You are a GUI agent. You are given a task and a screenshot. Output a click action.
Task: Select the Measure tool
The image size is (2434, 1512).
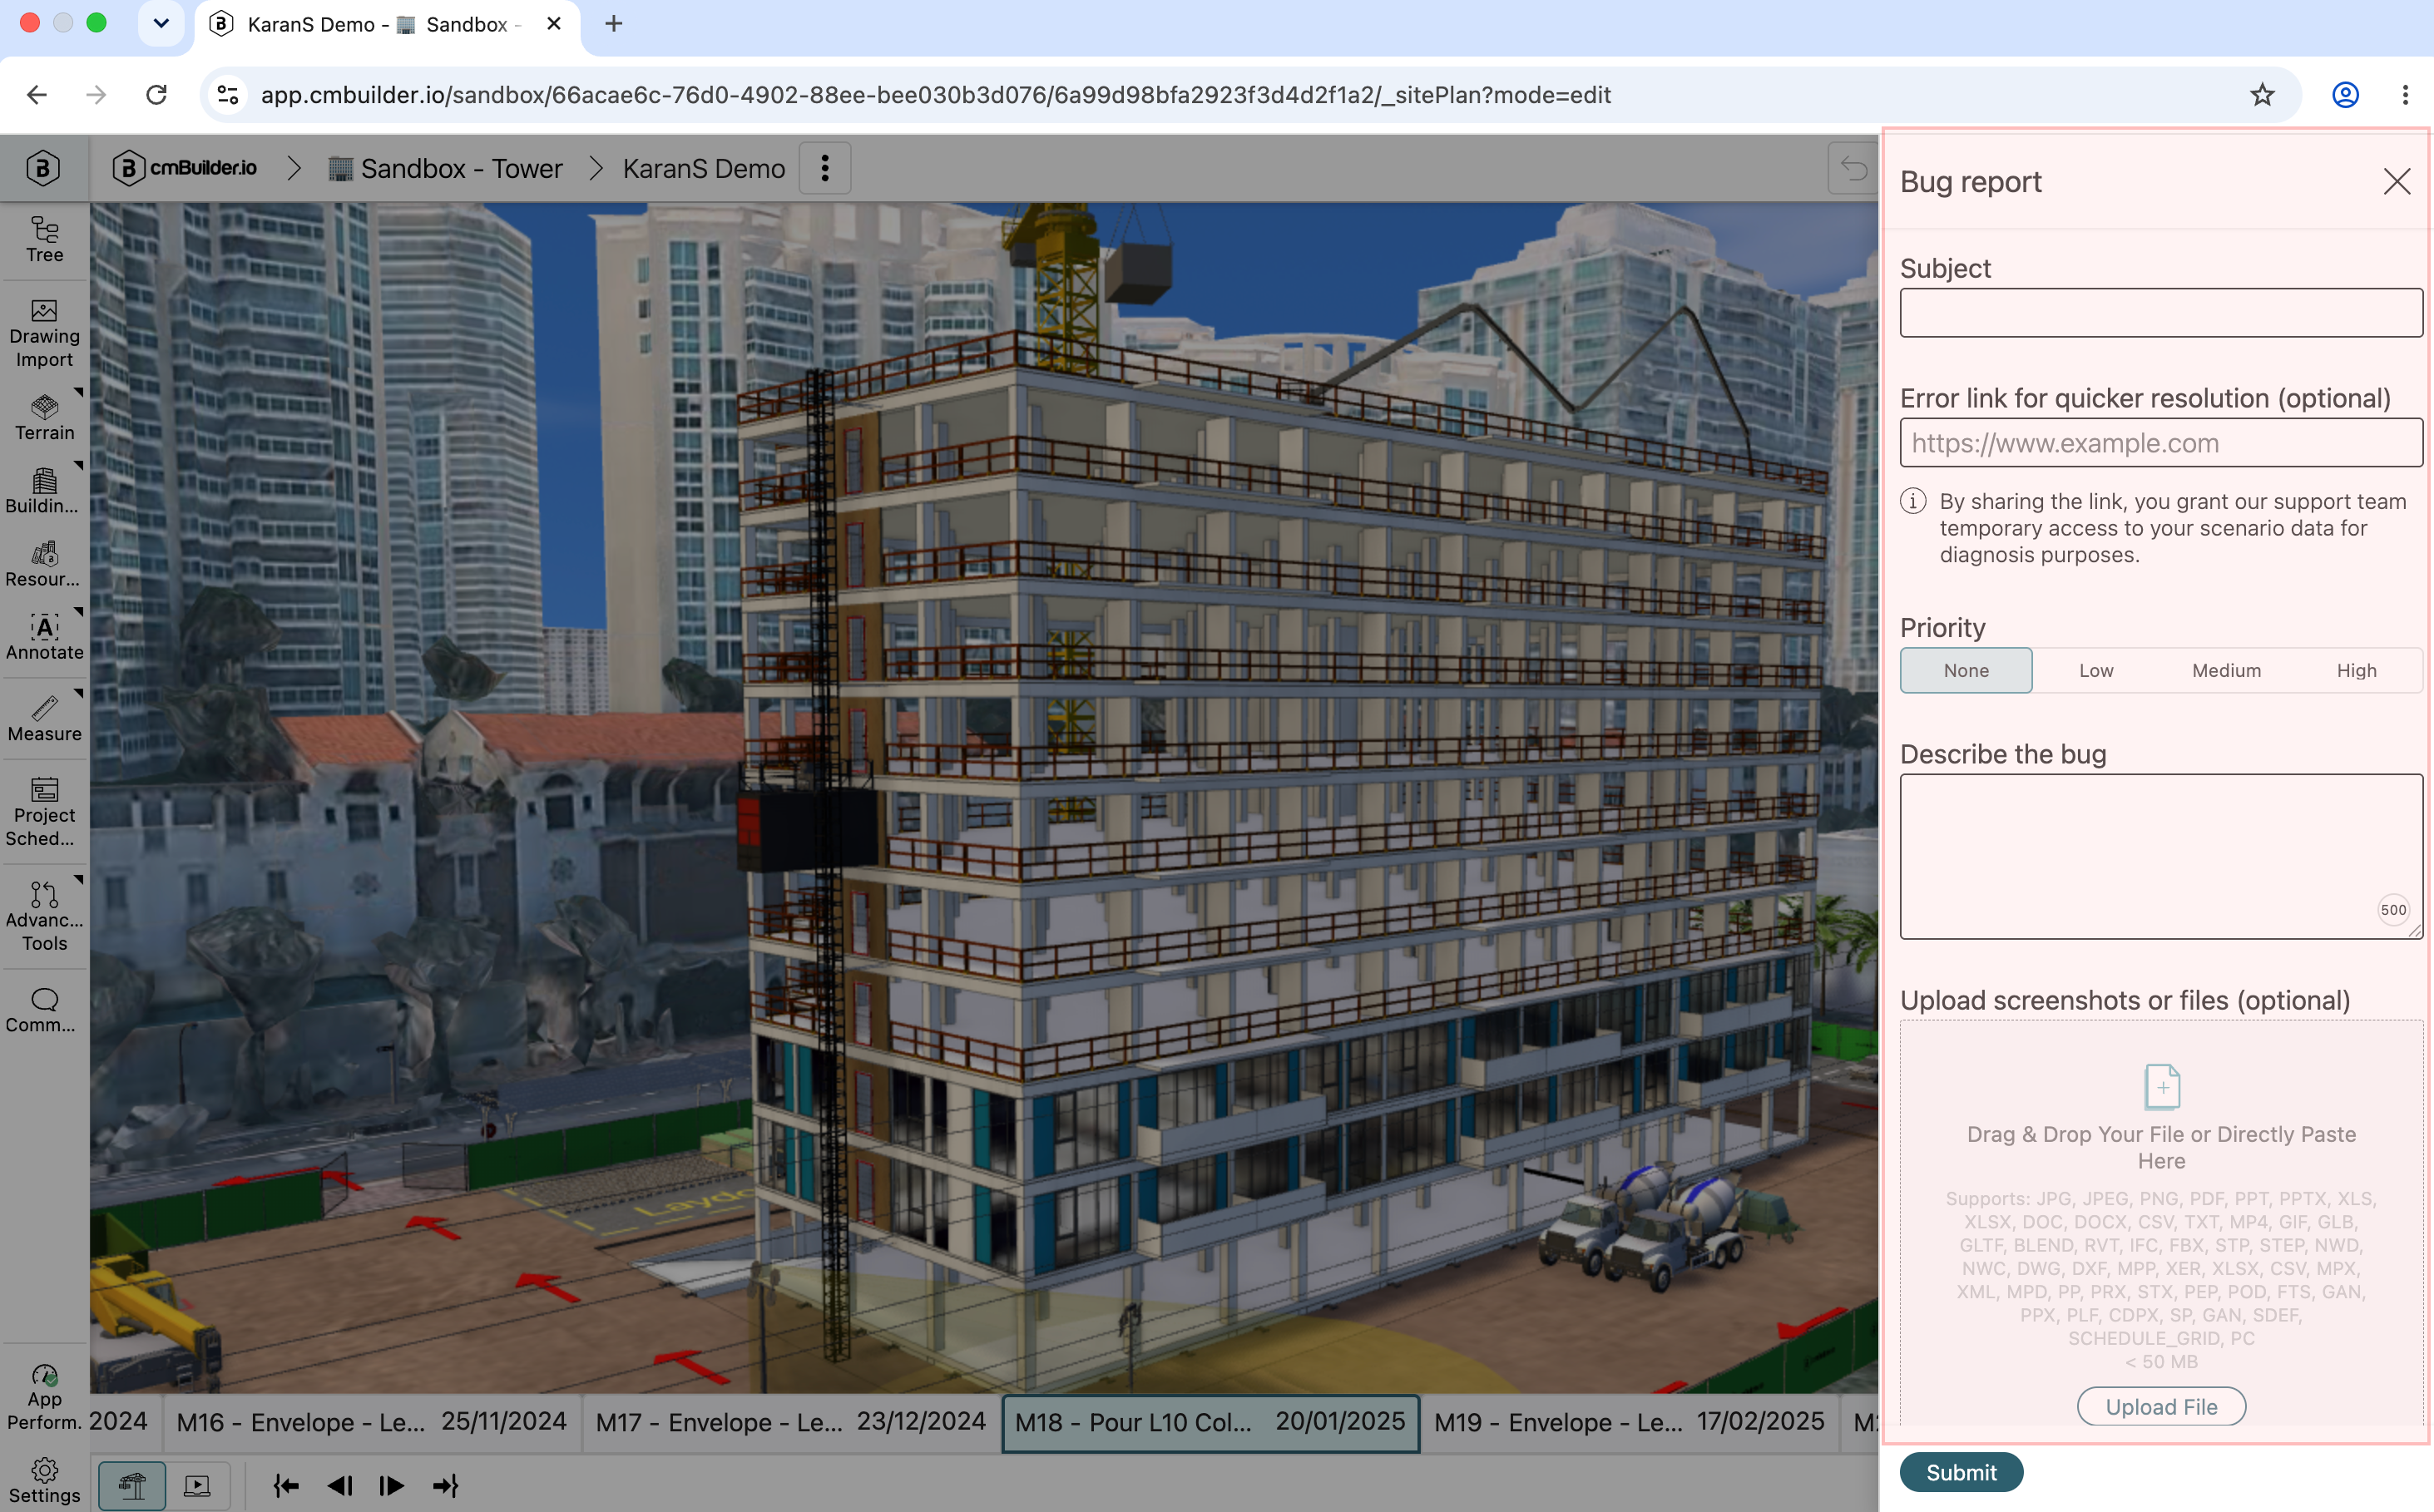coord(44,718)
